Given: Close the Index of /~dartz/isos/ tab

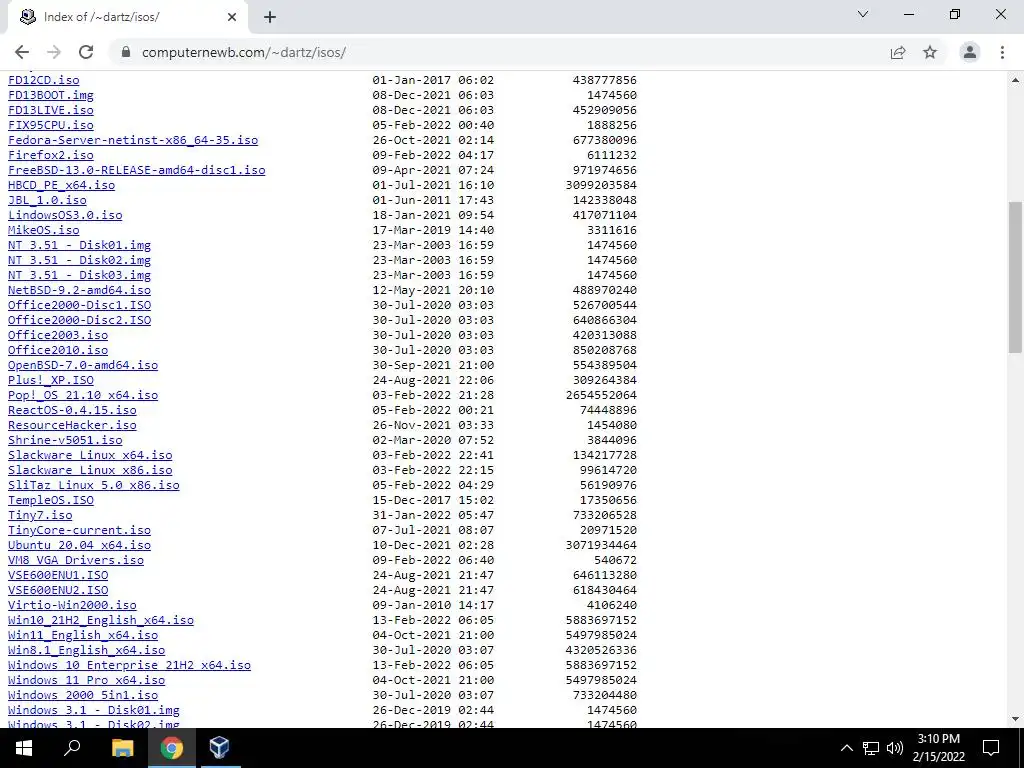Looking at the screenshot, I should pyautogui.click(x=232, y=17).
